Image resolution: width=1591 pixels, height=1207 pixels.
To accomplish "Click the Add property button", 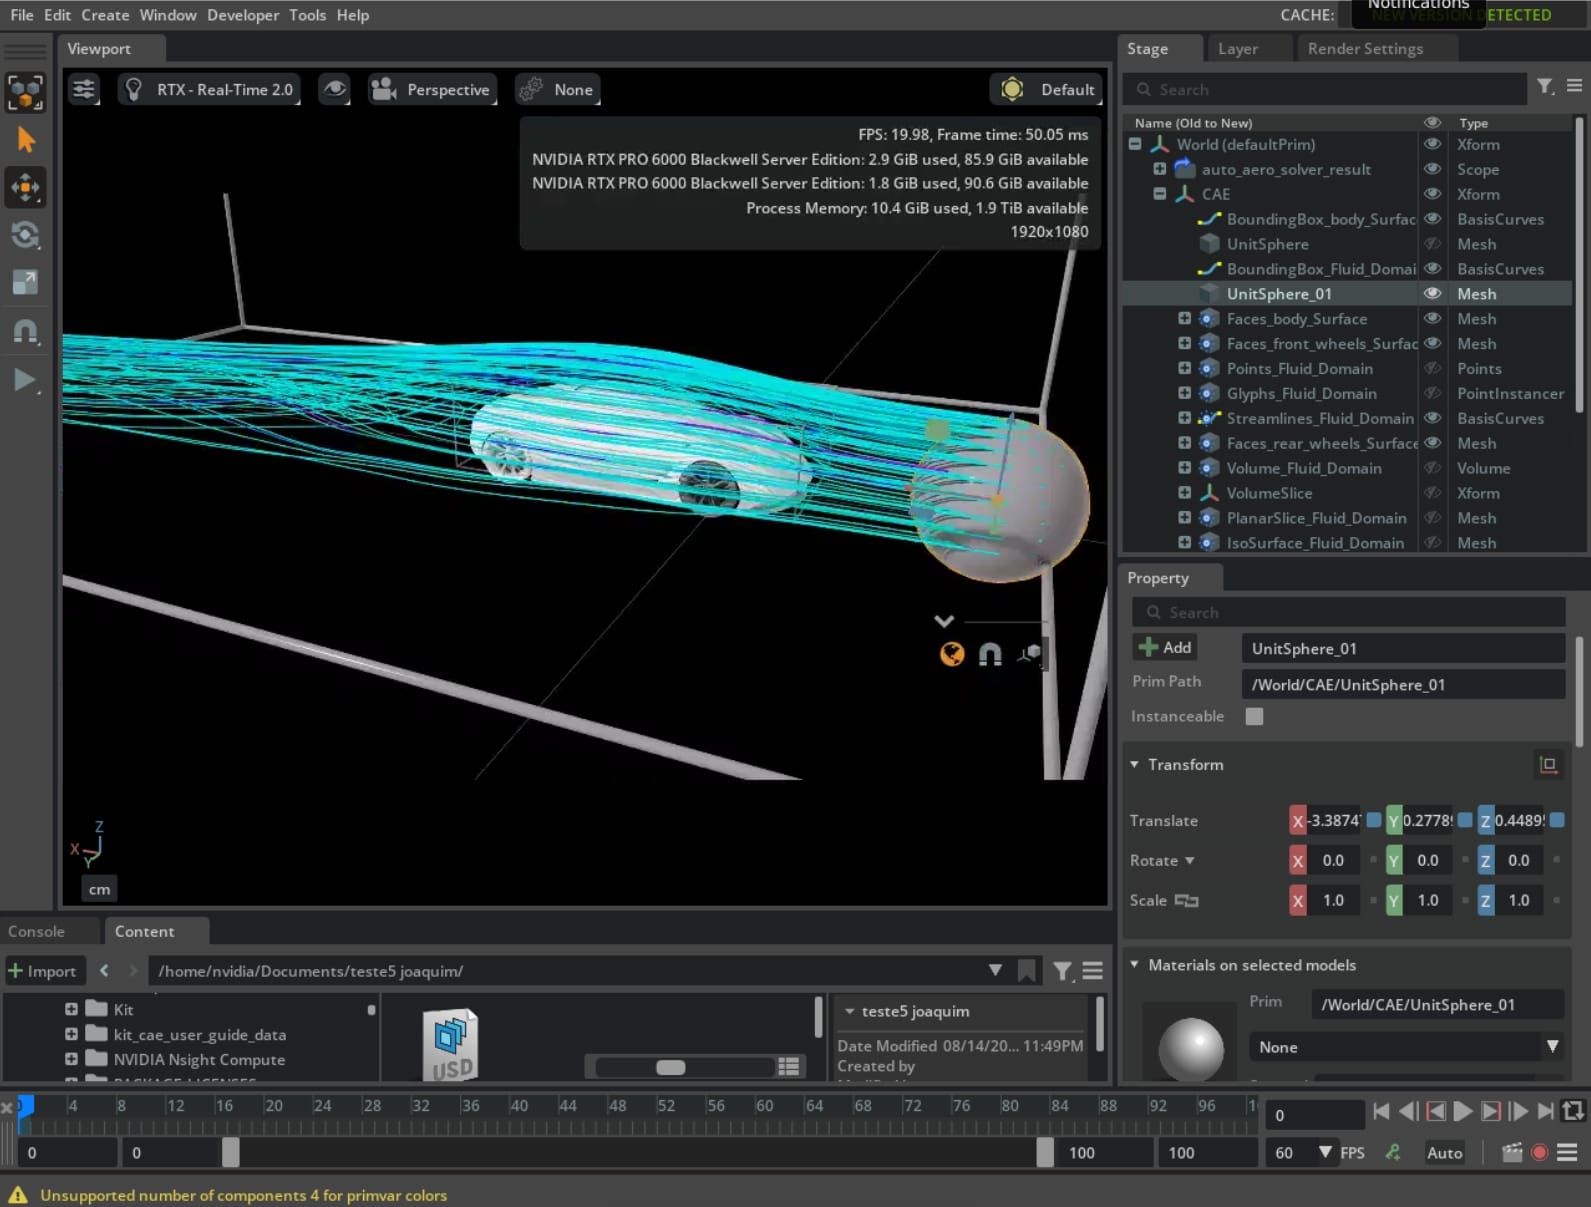I will (x=1166, y=648).
